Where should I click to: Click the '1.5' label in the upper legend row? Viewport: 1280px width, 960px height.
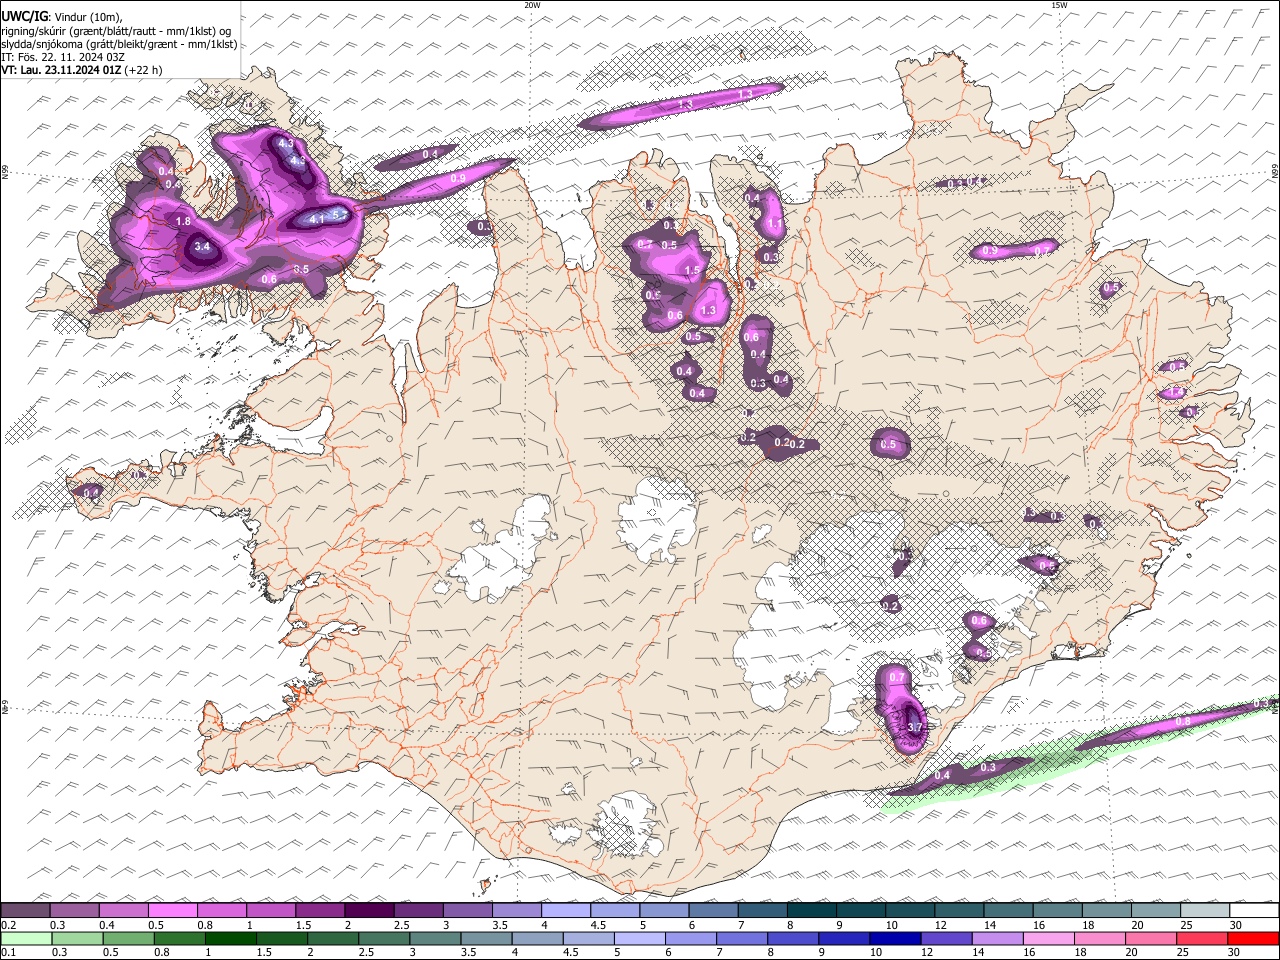click(305, 924)
